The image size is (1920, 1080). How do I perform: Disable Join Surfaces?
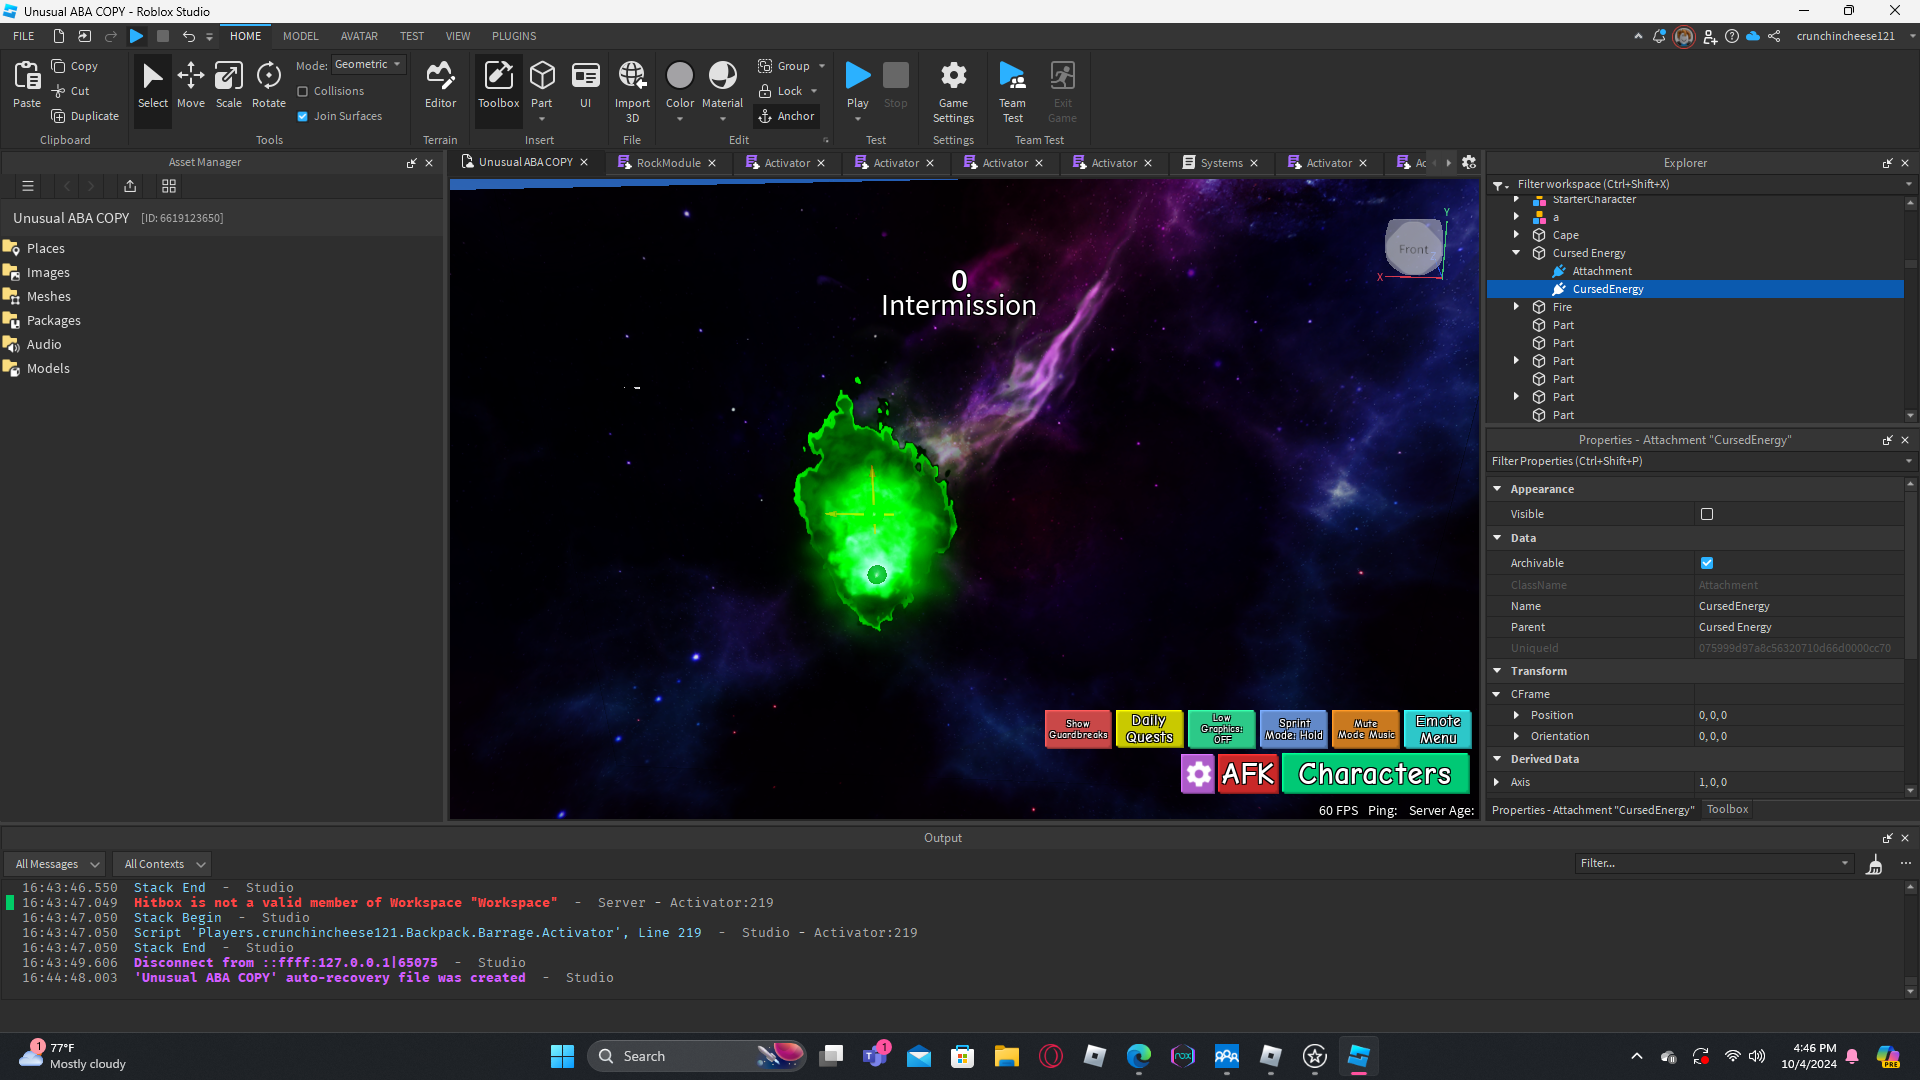click(302, 116)
